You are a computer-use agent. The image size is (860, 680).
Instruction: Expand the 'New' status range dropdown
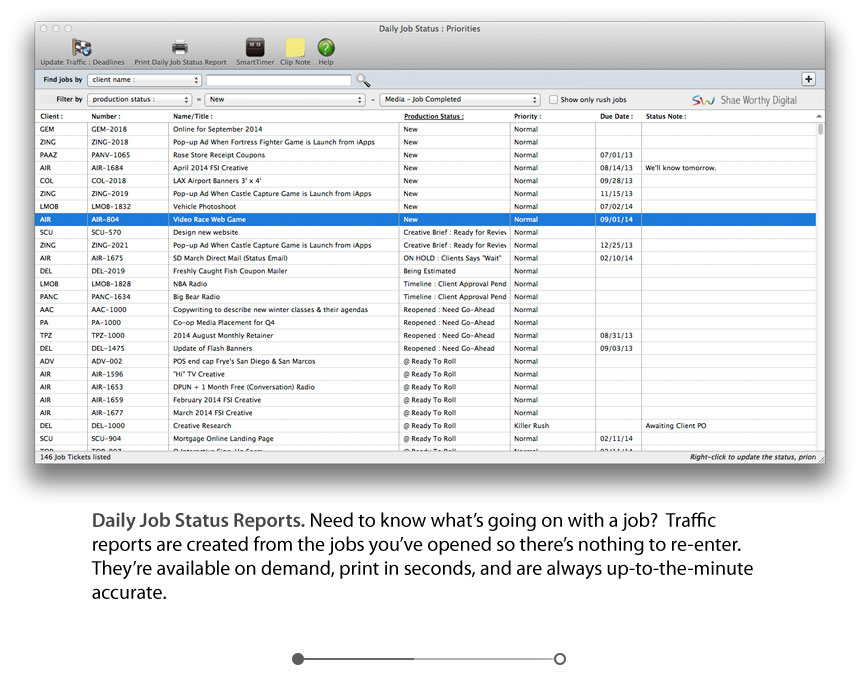point(285,100)
